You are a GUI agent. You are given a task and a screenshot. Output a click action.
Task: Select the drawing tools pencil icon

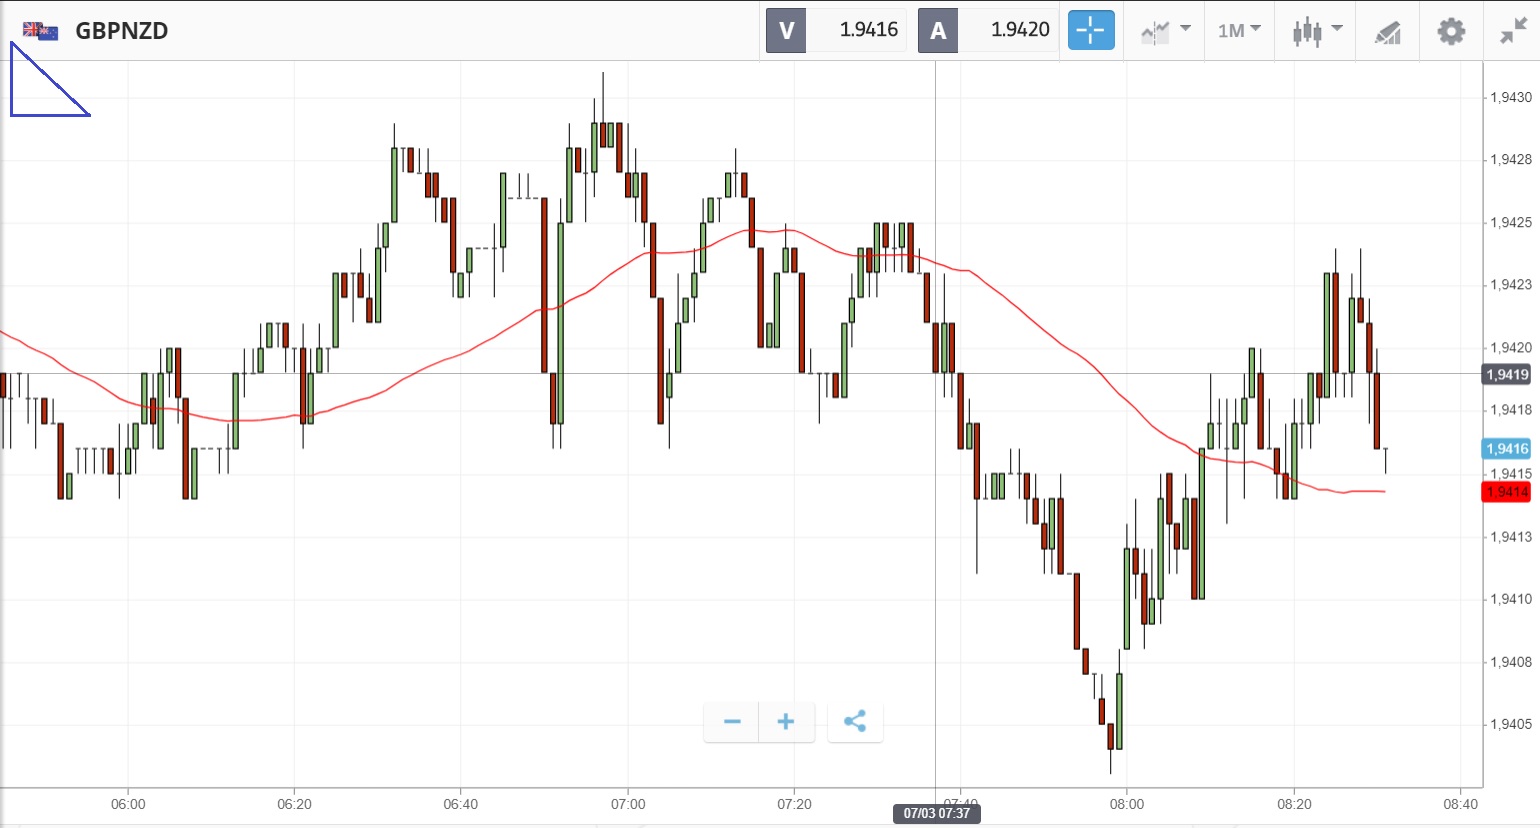pos(1387,32)
